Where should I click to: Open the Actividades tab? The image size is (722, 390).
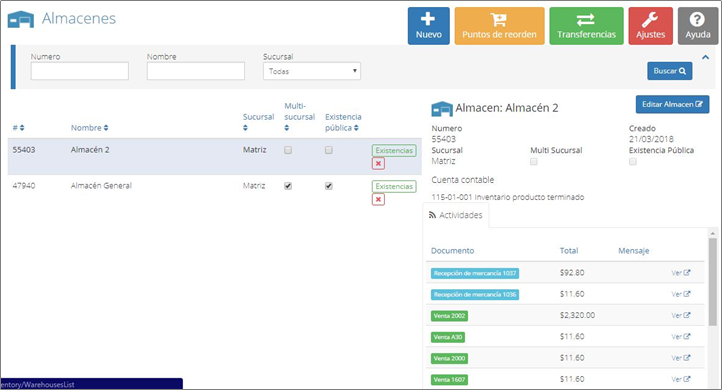[456, 215]
